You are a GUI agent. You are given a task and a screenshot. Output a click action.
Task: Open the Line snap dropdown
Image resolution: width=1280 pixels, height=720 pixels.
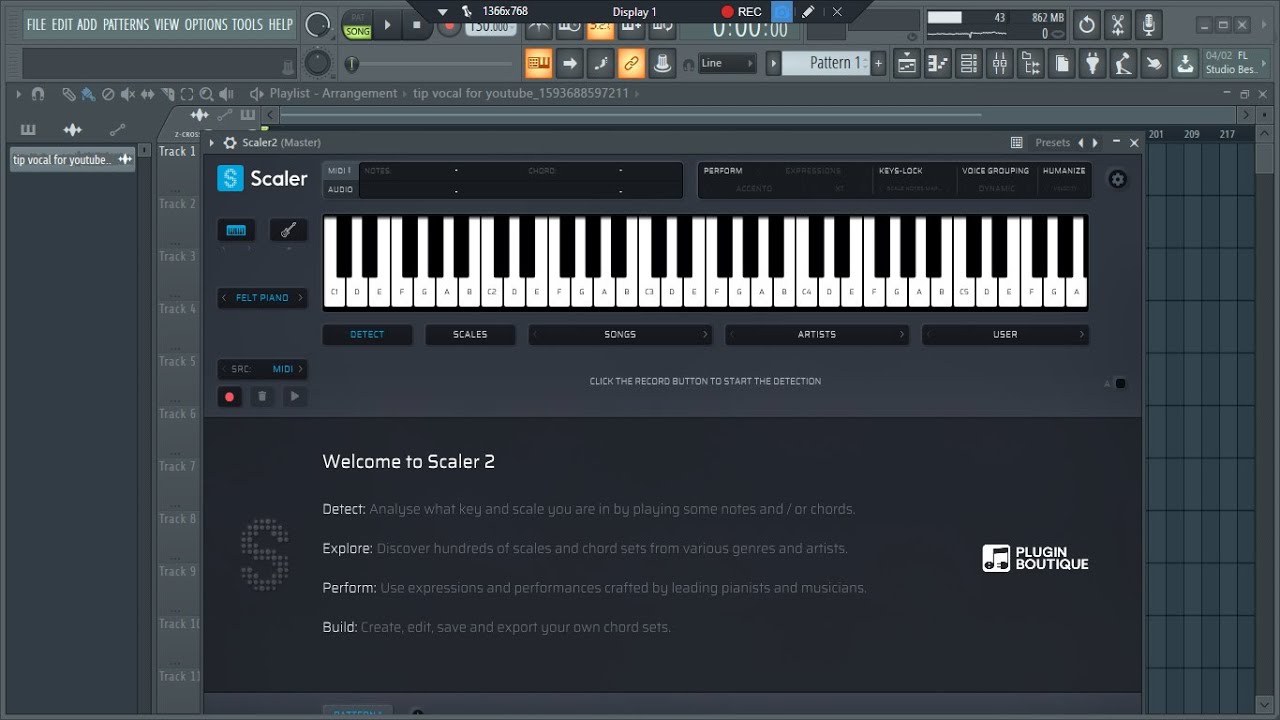[727, 63]
